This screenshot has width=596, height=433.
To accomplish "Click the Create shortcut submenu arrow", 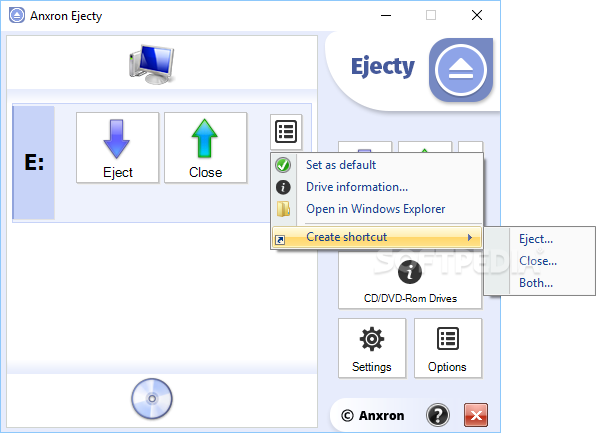I will pyautogui.click(x=470, y=237).
